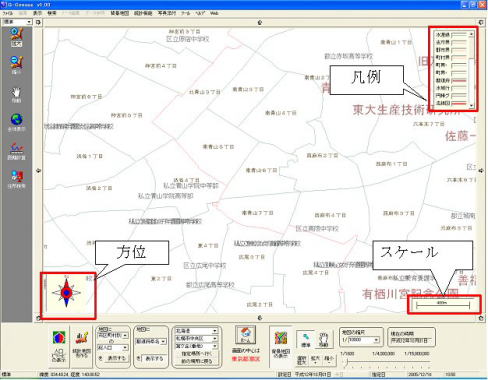Image resolution: width=488 pixels, height=380 pixels.
Task: Click the colorful background map display icon
Action: (x=281, y=338)
